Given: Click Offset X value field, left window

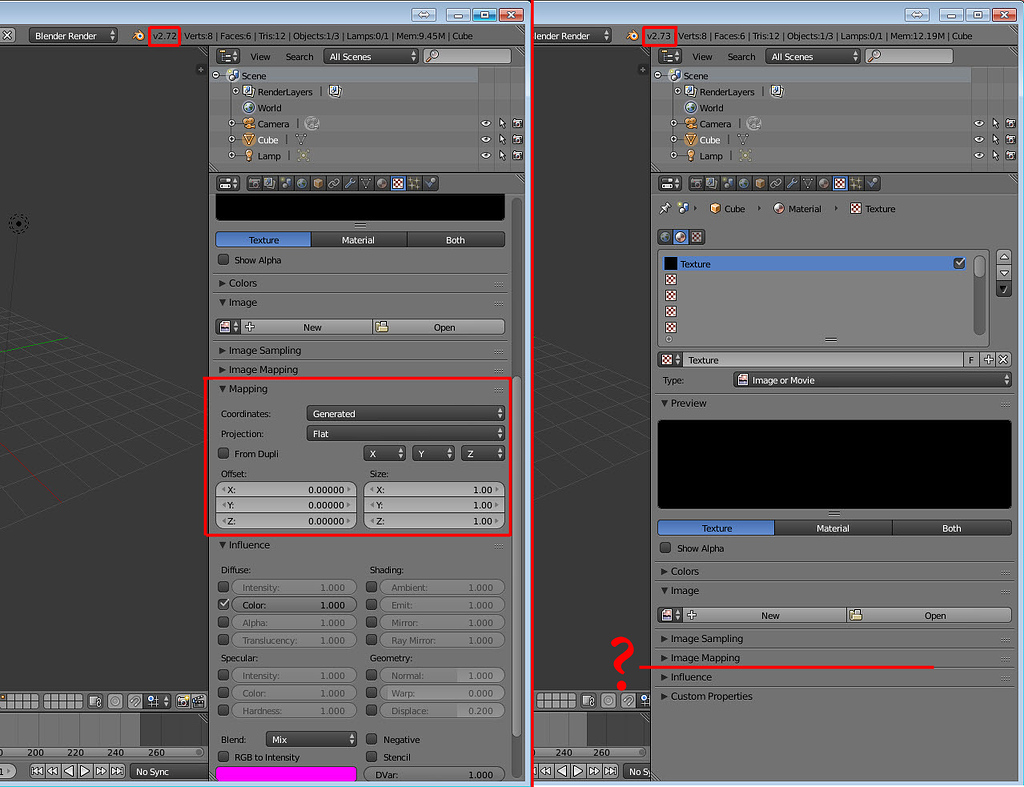Looking at the screenshot, I should click(x=286, y=490).
